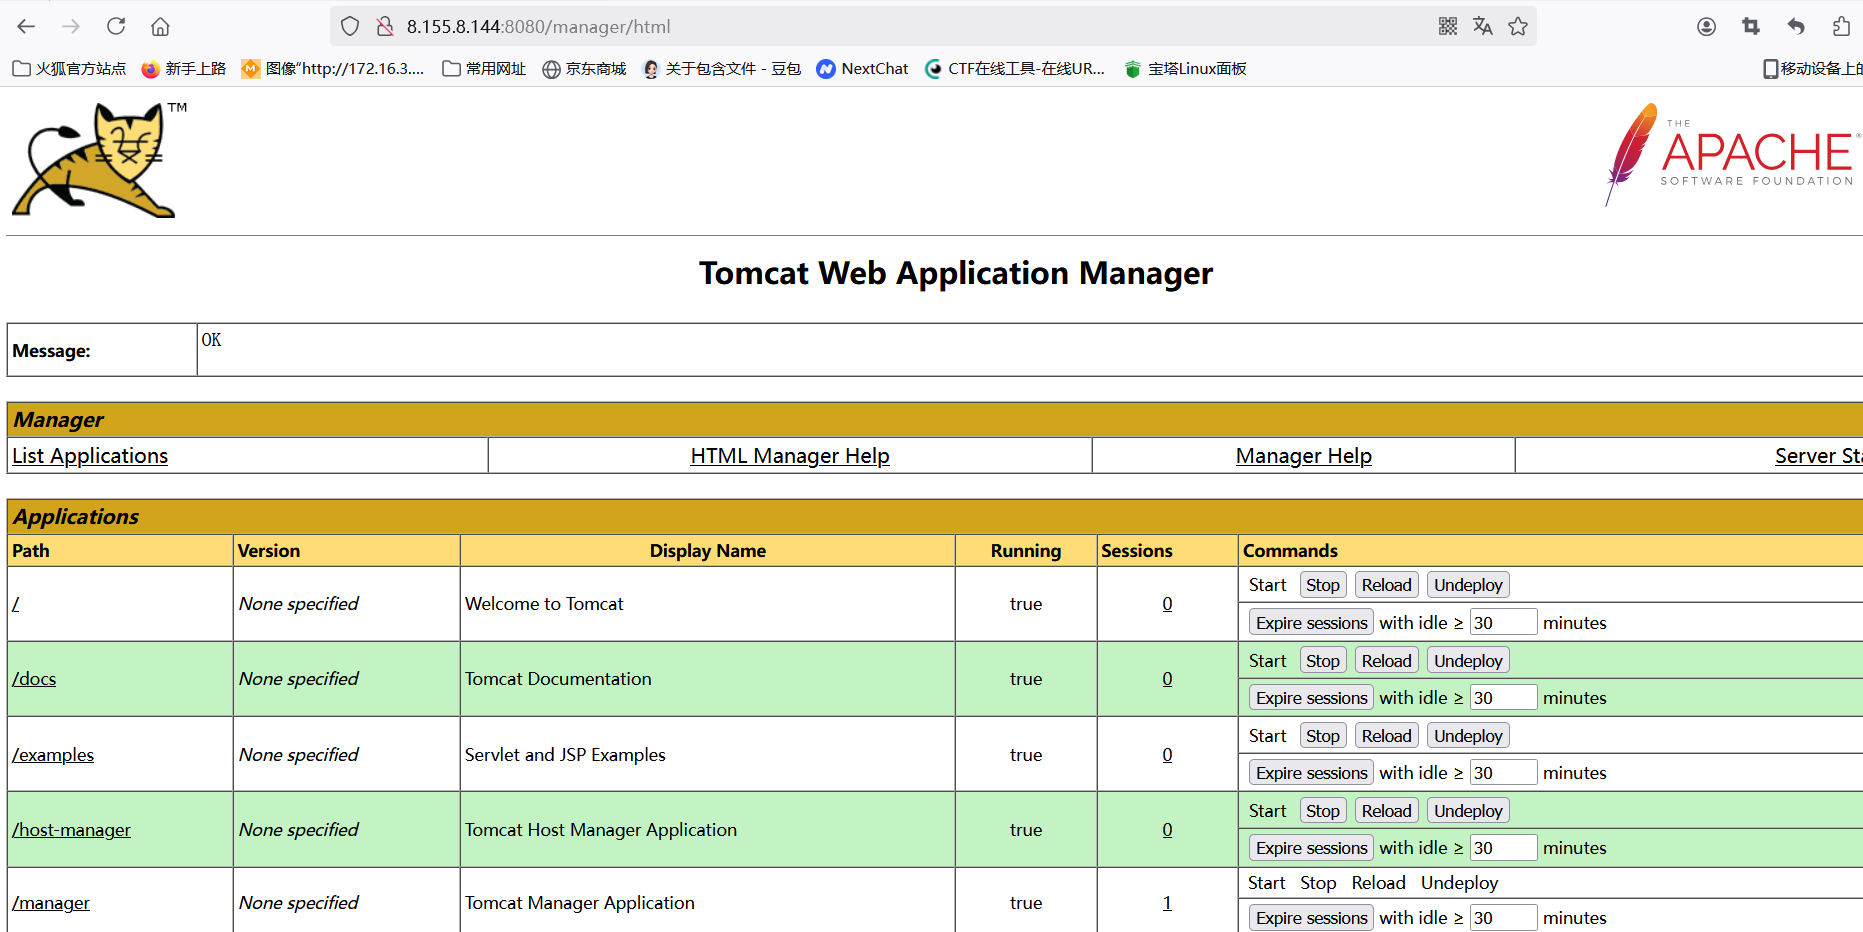The width and height of the screenshot is (1863, 932).
Task: Click the Apache Software Foundation logo
Action: coord(1733,155)
